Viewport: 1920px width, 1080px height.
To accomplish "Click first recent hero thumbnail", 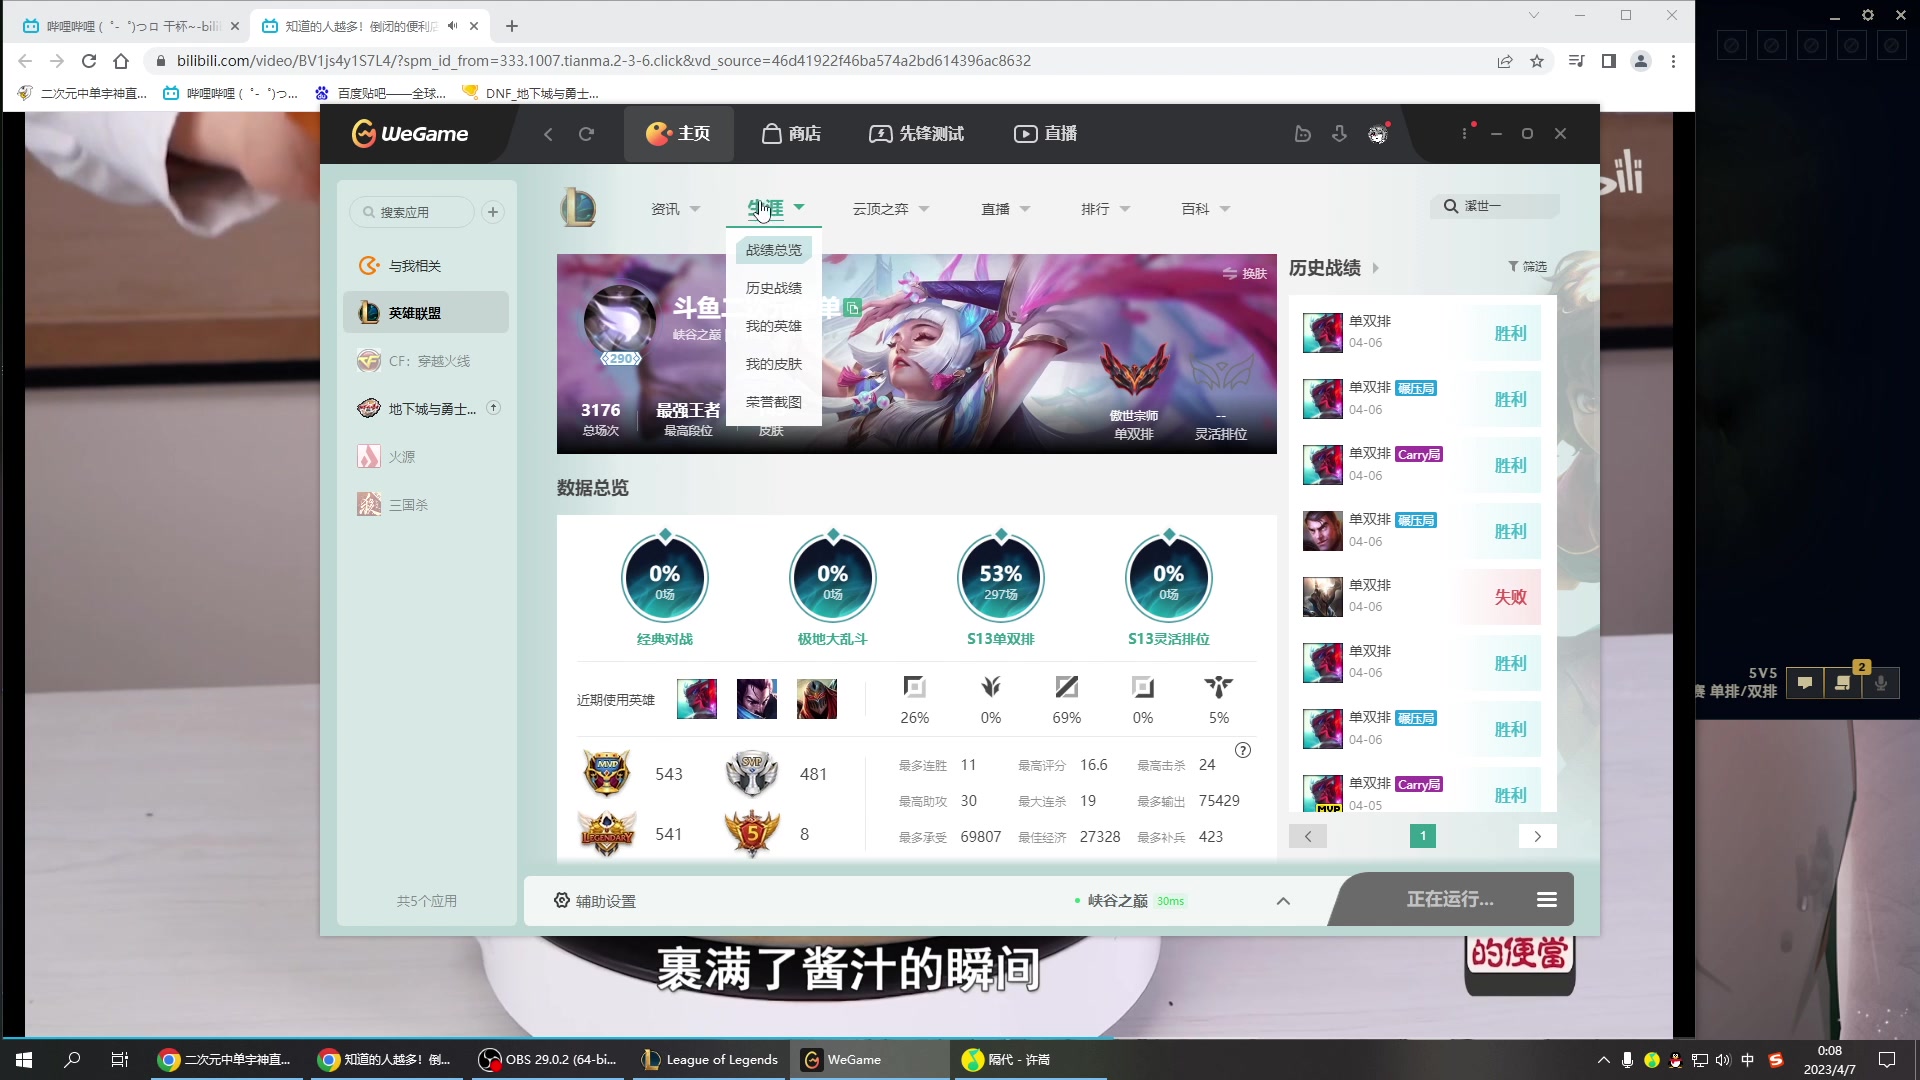I will point(697,699).
